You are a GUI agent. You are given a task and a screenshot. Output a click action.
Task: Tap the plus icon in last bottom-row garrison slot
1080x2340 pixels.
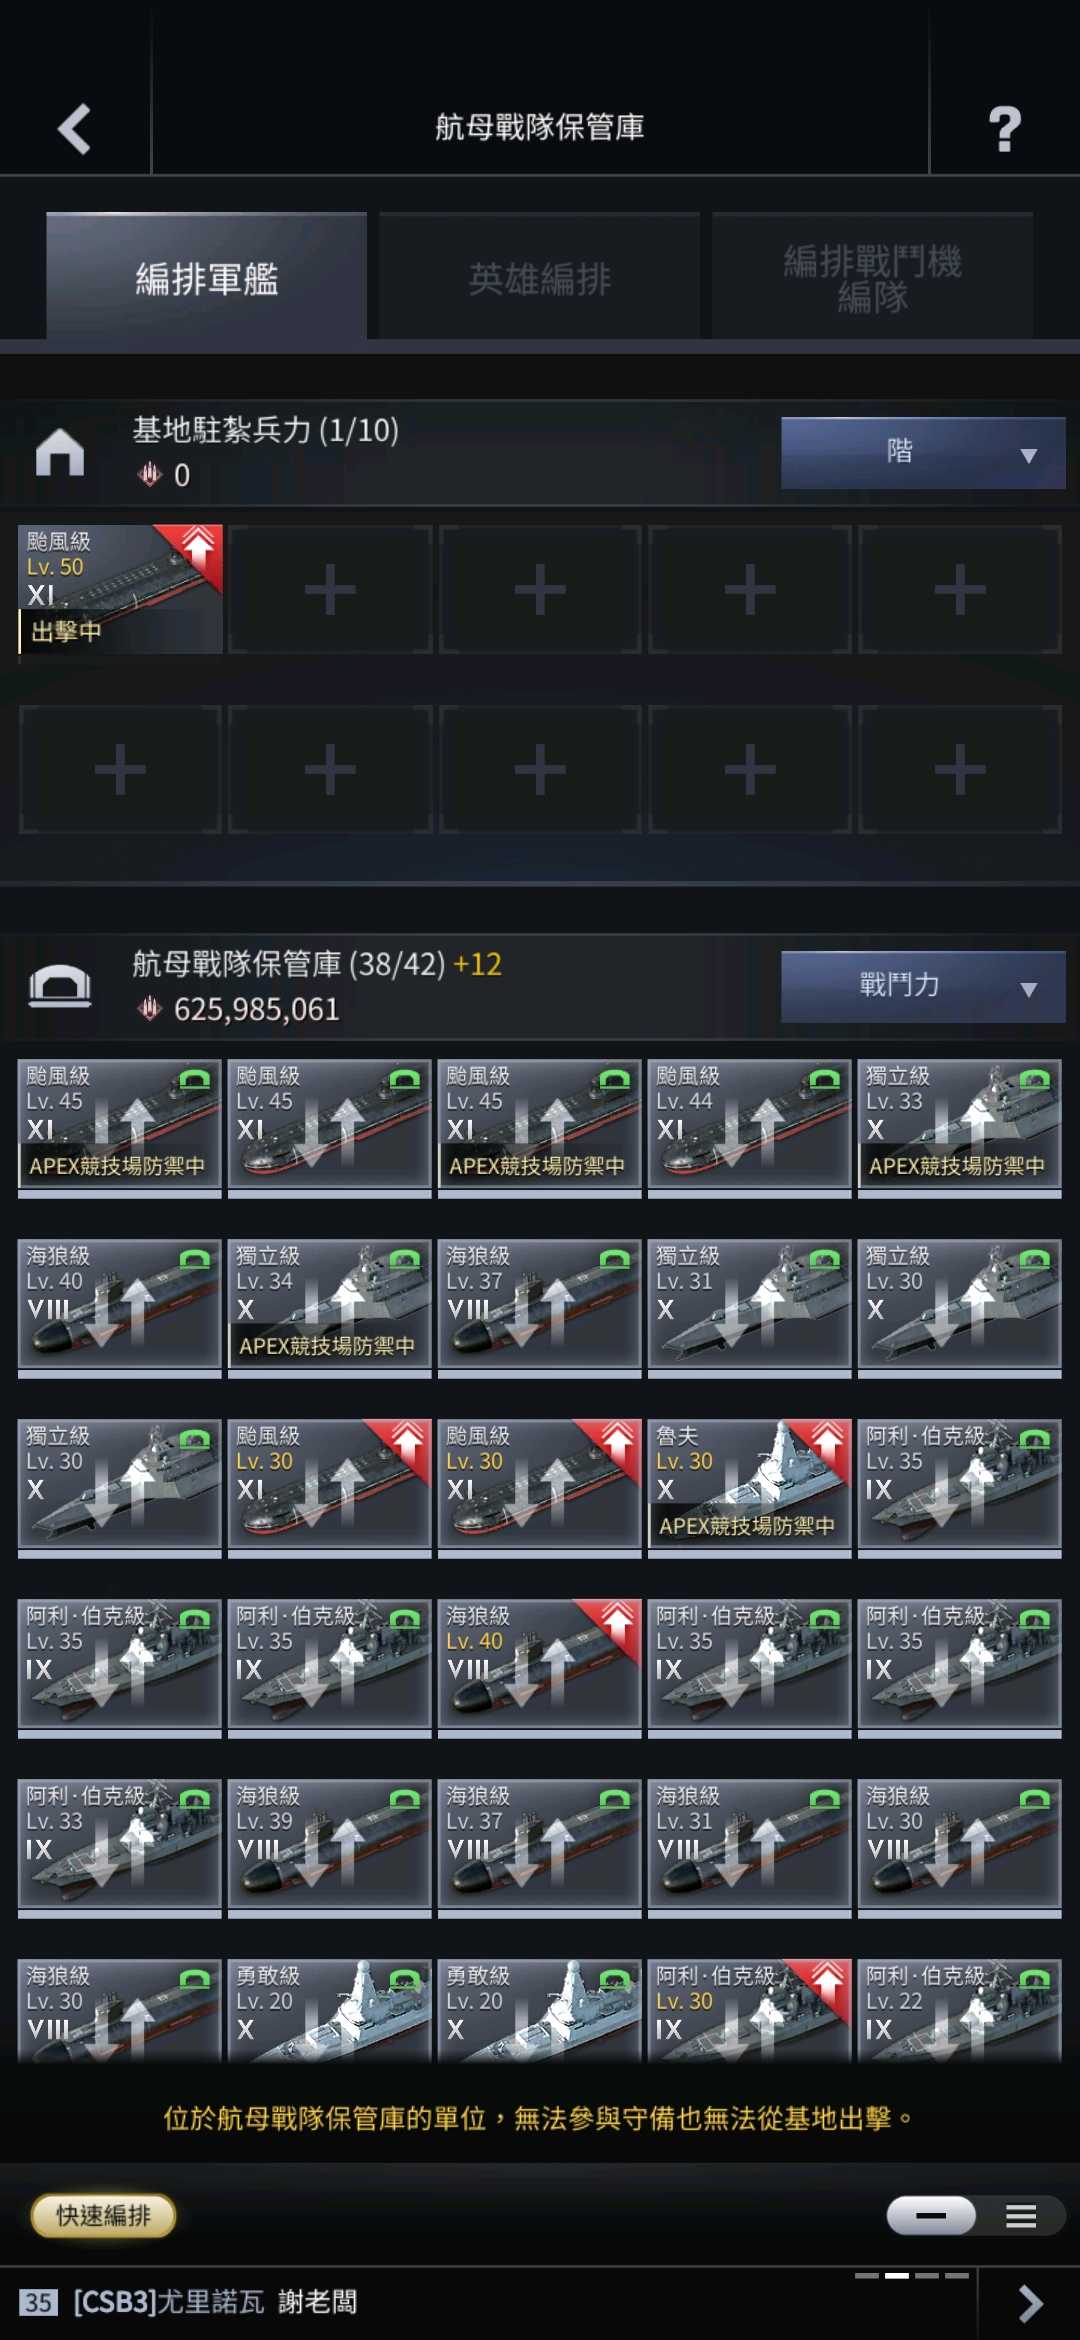[960, 770]
